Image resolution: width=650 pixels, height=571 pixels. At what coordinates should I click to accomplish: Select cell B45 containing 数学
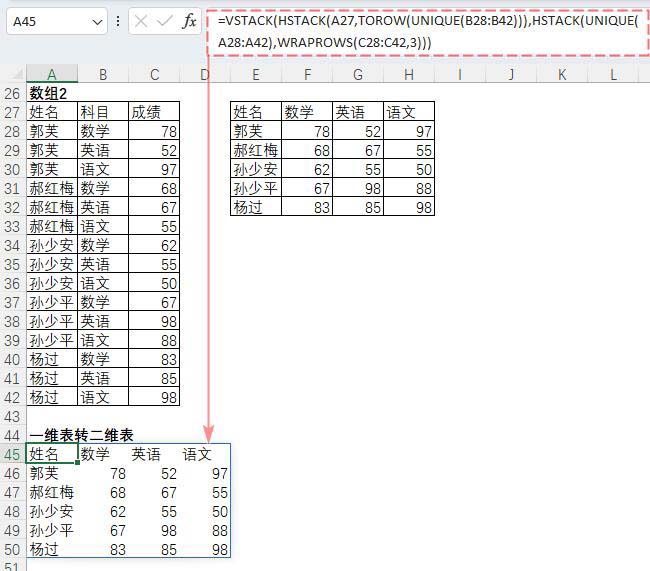click(103, 454)
